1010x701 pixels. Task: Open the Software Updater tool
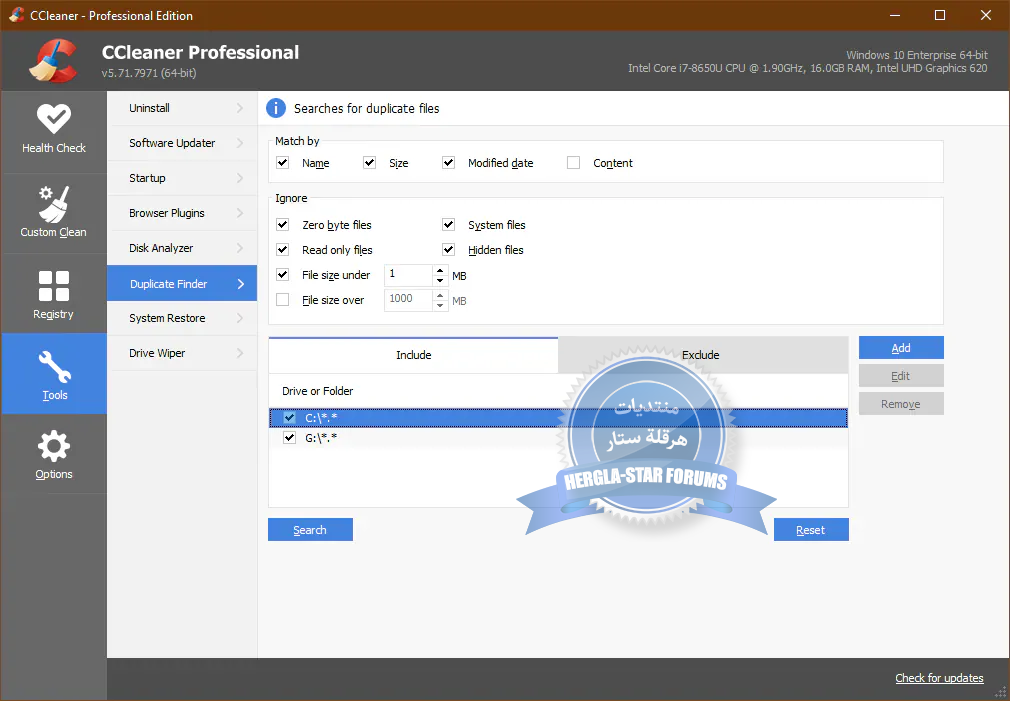tap(182, 143)
